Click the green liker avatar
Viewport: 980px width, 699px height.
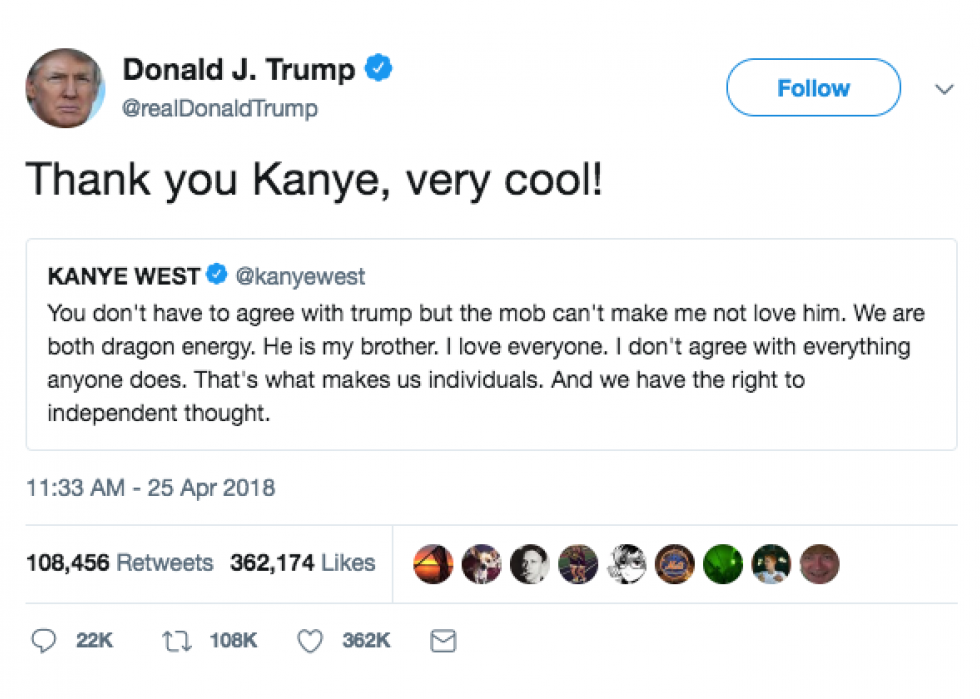click(723, 564)
